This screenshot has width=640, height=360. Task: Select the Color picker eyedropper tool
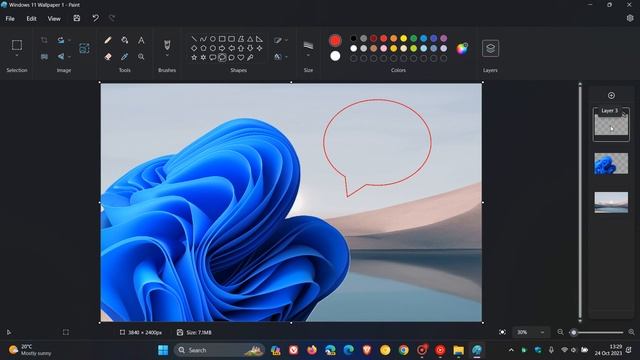click(x=124, y=57)
